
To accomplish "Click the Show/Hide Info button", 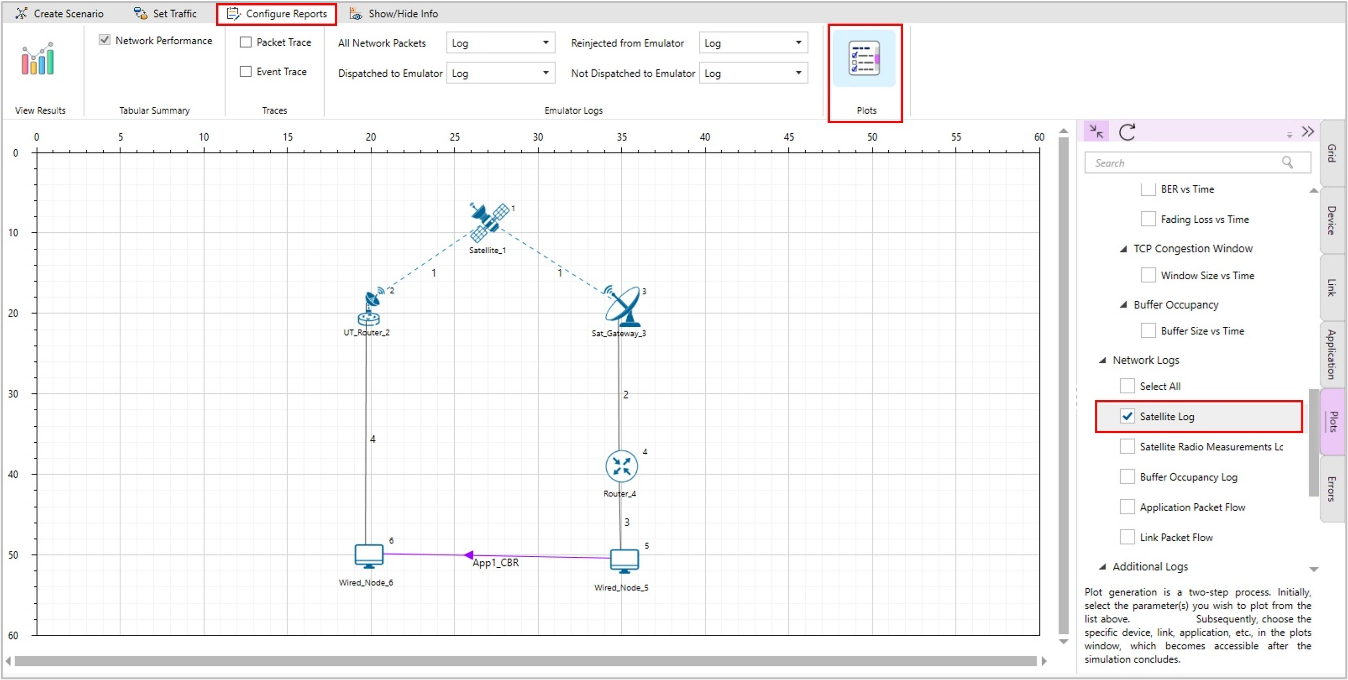I will 393,14.
